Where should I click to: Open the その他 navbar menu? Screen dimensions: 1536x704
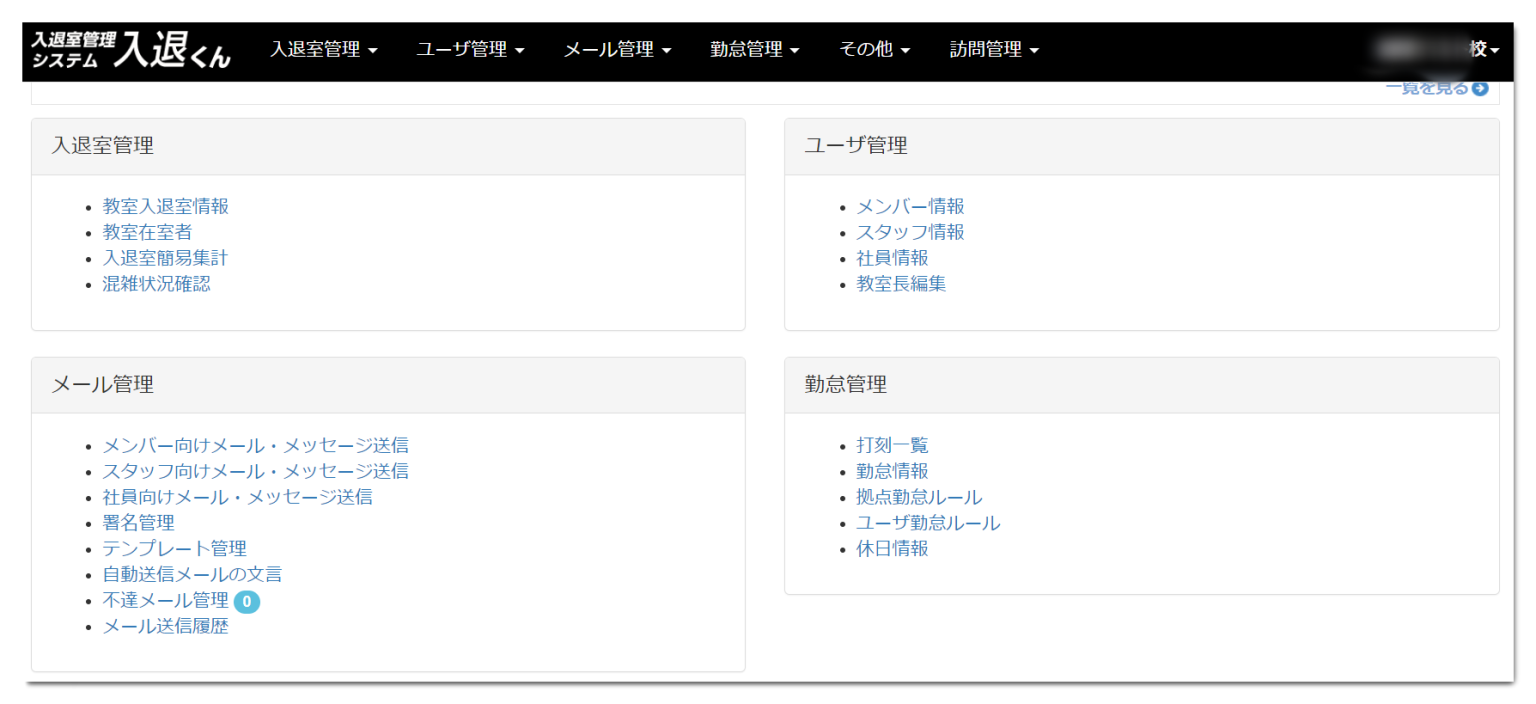[x=874, y=50]
